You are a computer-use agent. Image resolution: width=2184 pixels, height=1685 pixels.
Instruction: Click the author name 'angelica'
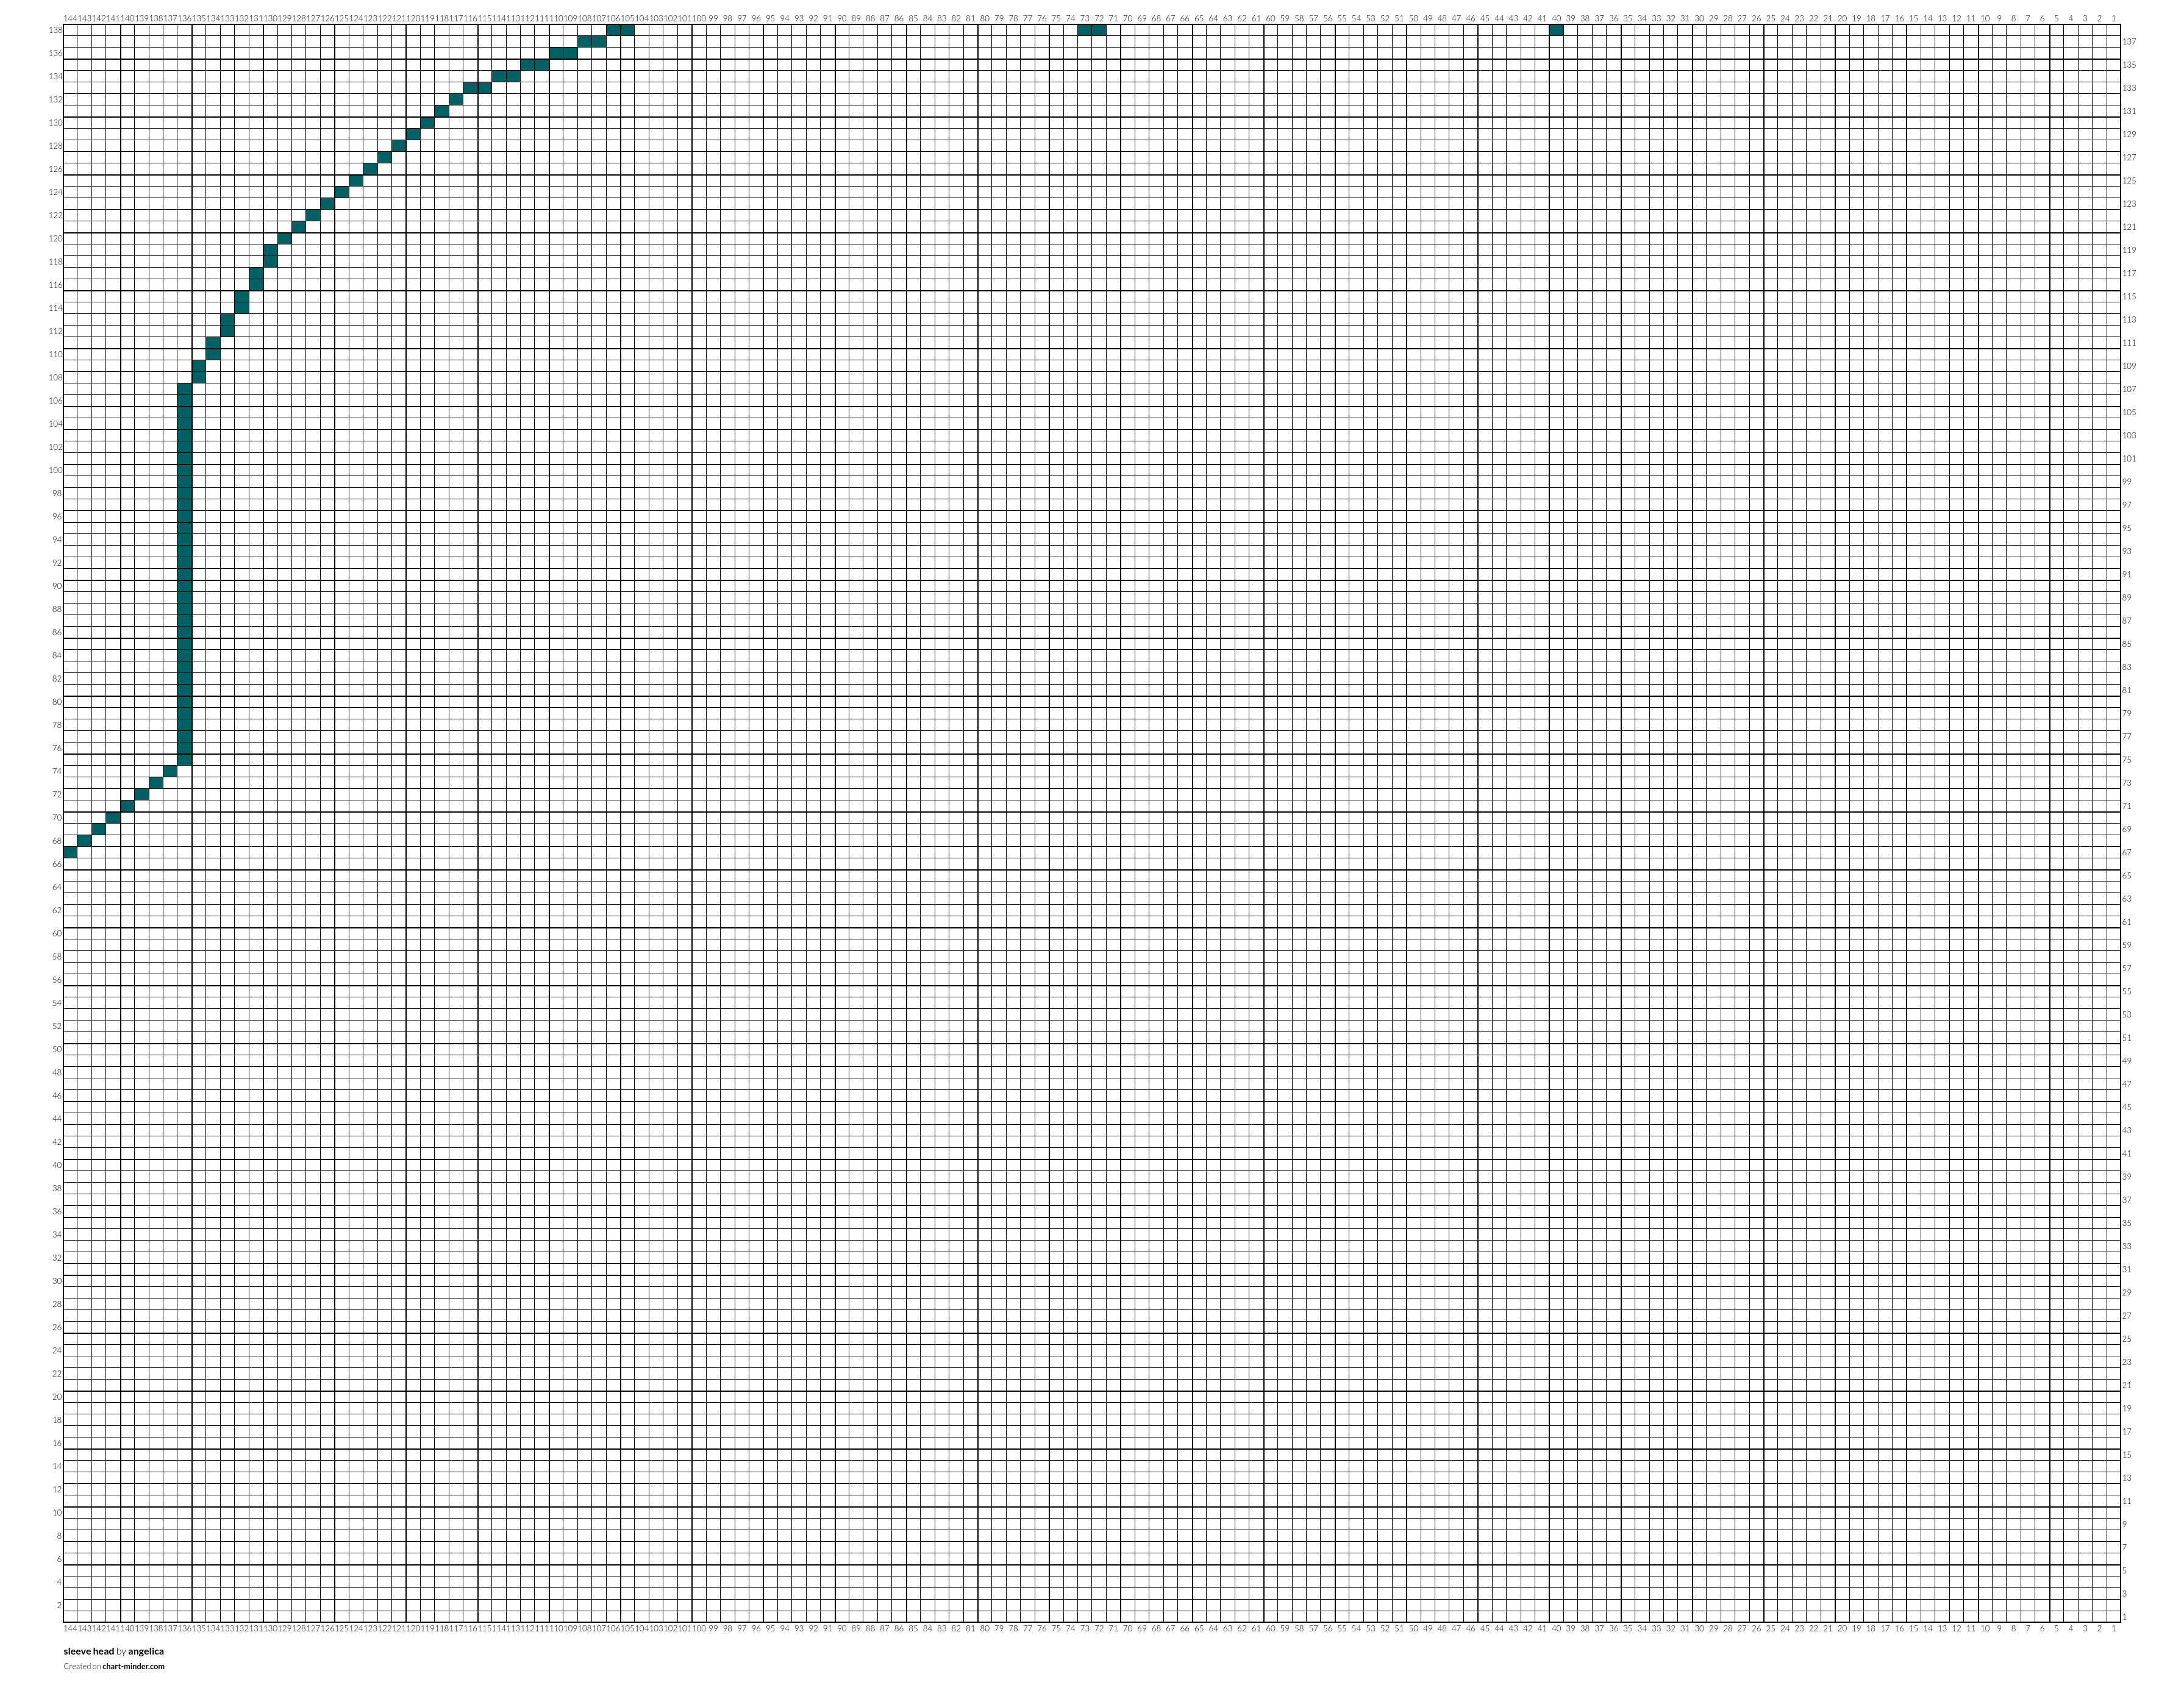pos(146,1651)
